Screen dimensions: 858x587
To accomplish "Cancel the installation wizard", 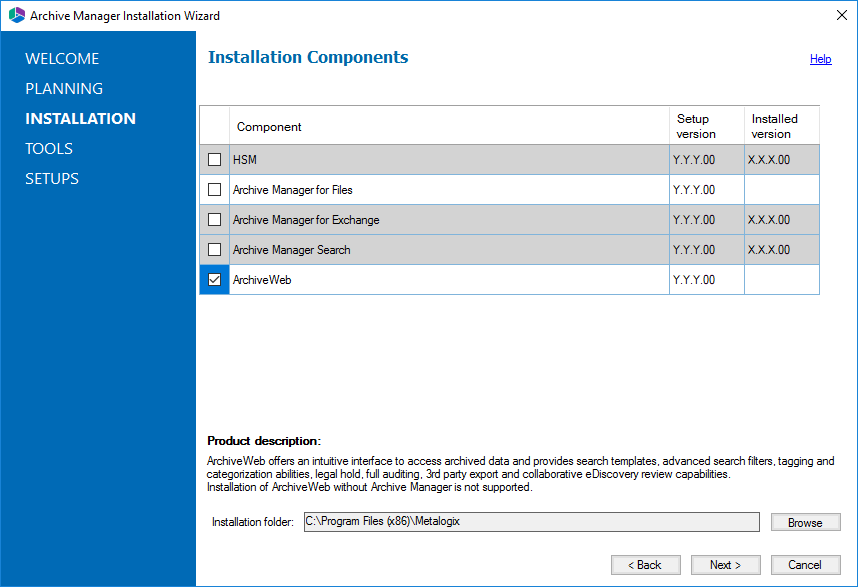I will (x=805, y=565).
